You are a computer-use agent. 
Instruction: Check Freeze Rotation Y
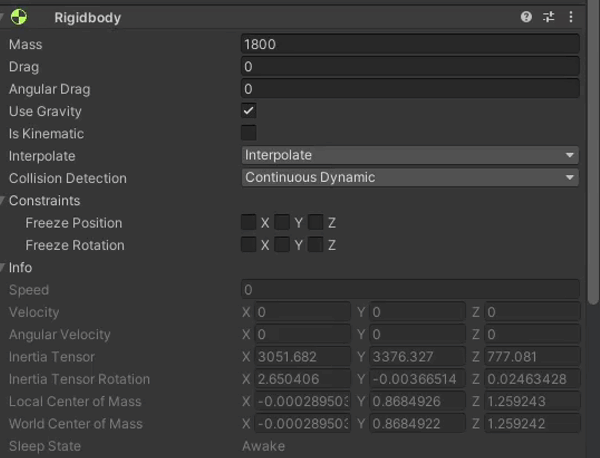click(x=282, y=244)
